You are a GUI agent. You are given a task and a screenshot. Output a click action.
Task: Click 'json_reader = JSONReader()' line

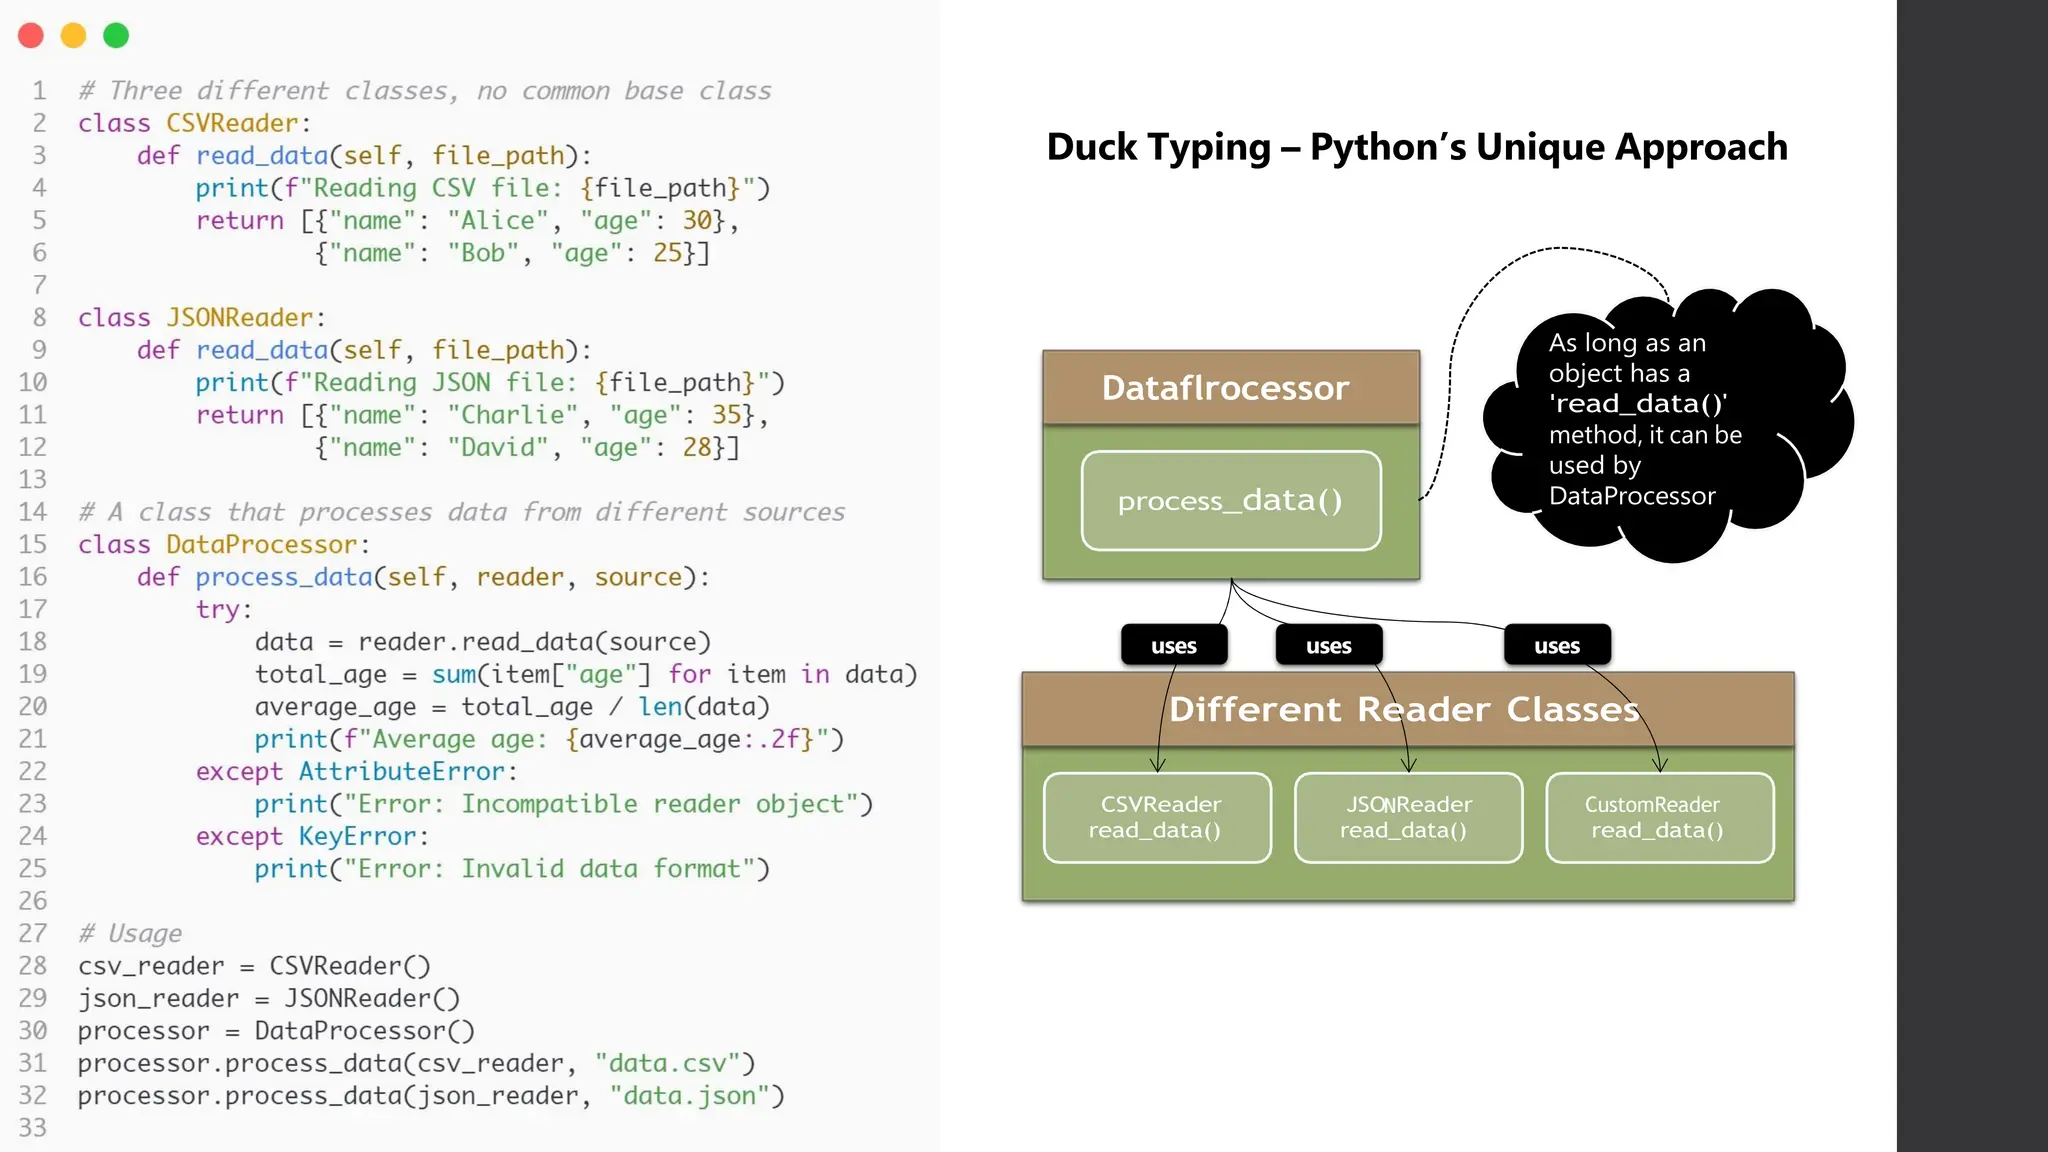pos(269,998)
